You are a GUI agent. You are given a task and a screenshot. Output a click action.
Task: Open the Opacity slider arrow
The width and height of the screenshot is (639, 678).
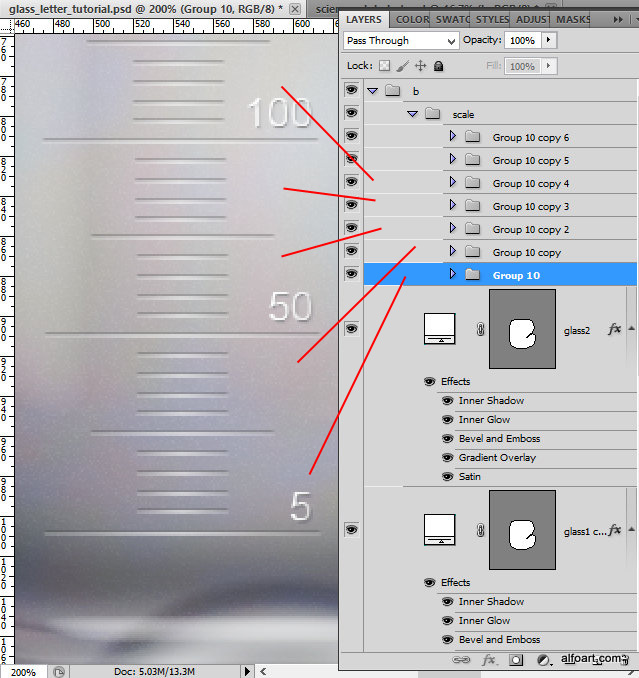pyautogui.click(x=549, y=41)
